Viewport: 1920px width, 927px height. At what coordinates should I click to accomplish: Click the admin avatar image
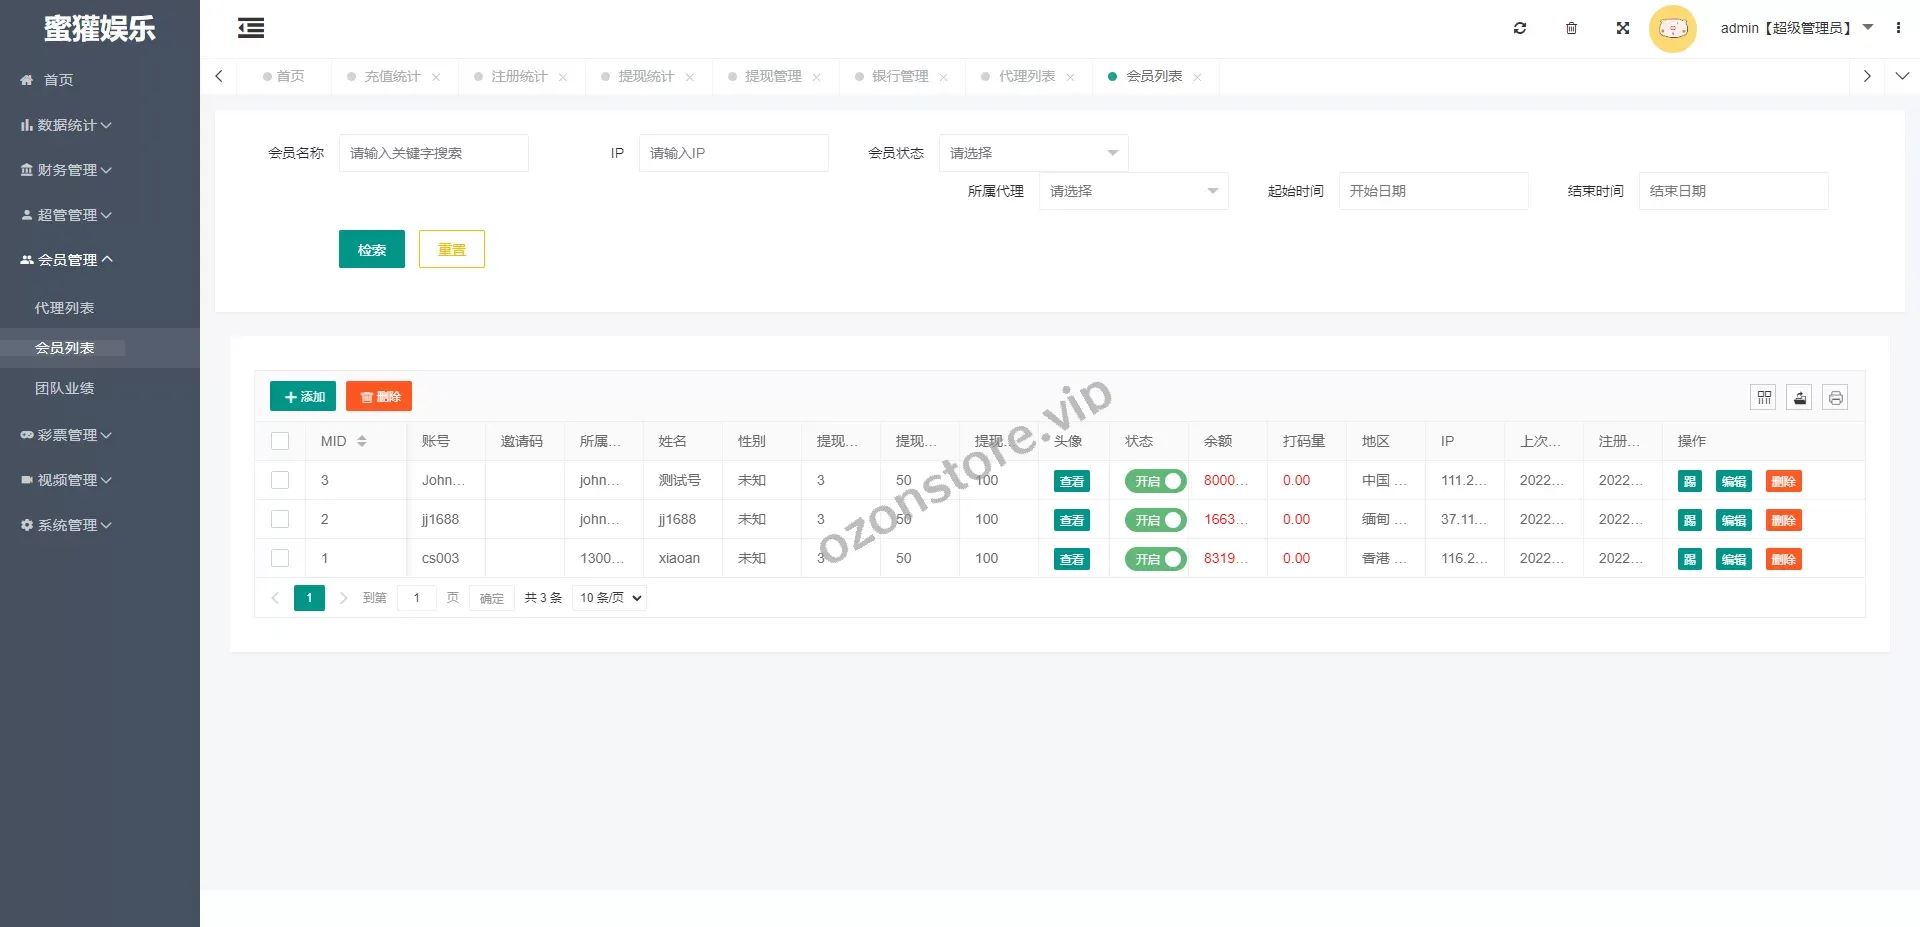tap(1672, 28)
